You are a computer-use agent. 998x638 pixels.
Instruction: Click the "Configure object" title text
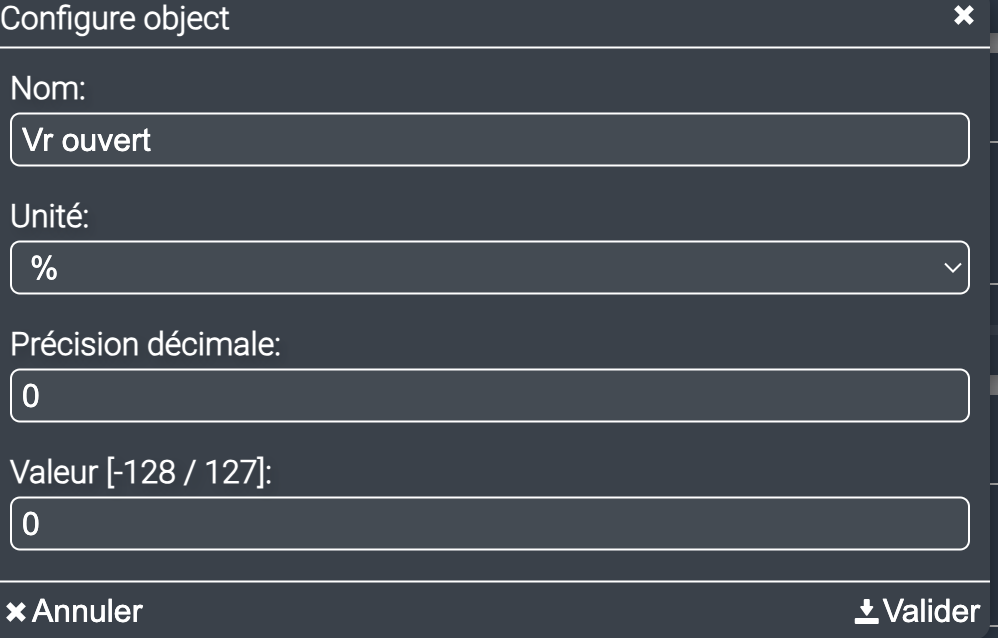[115, 18]
